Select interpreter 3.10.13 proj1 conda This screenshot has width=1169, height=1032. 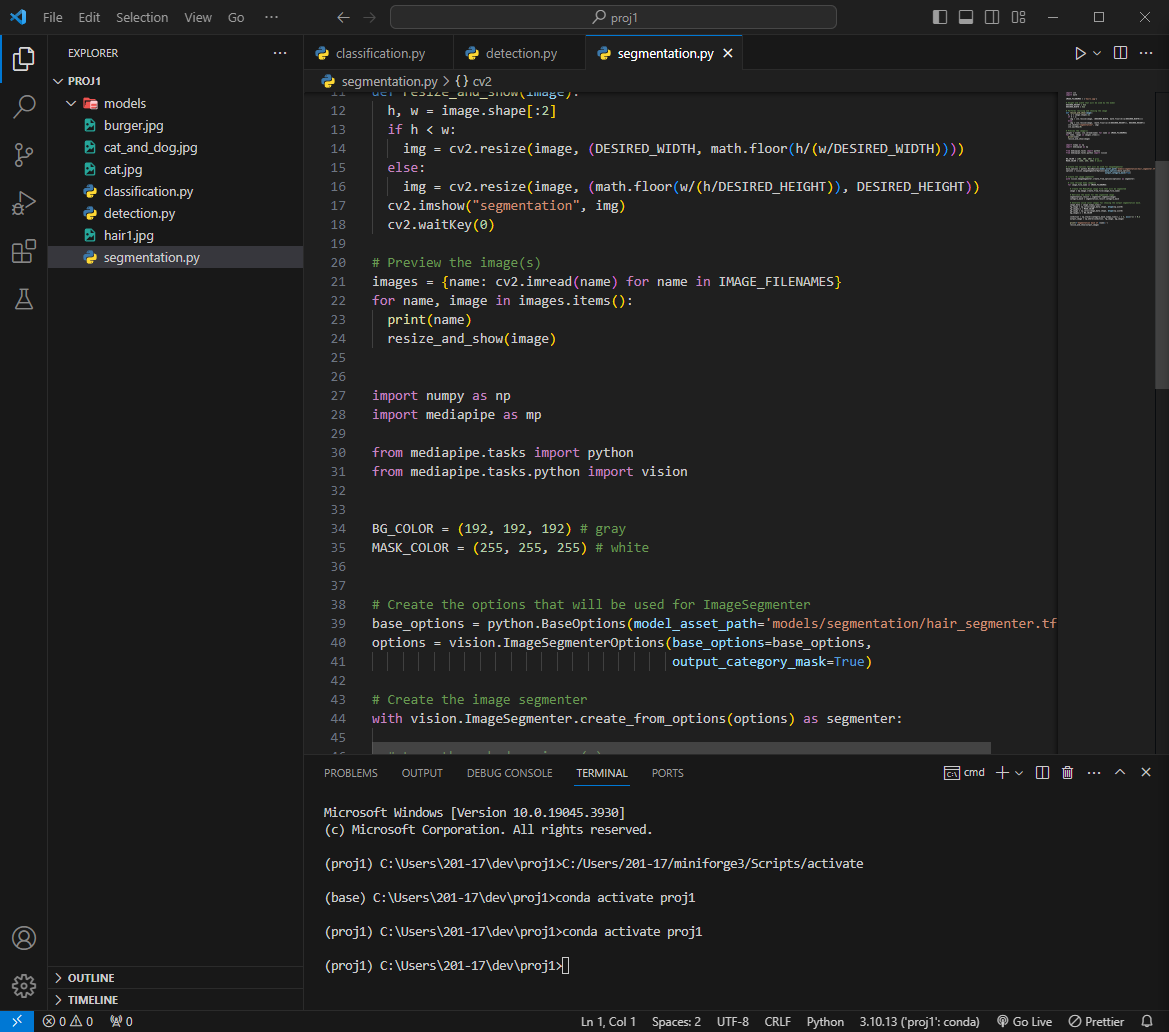(919, 1022)
